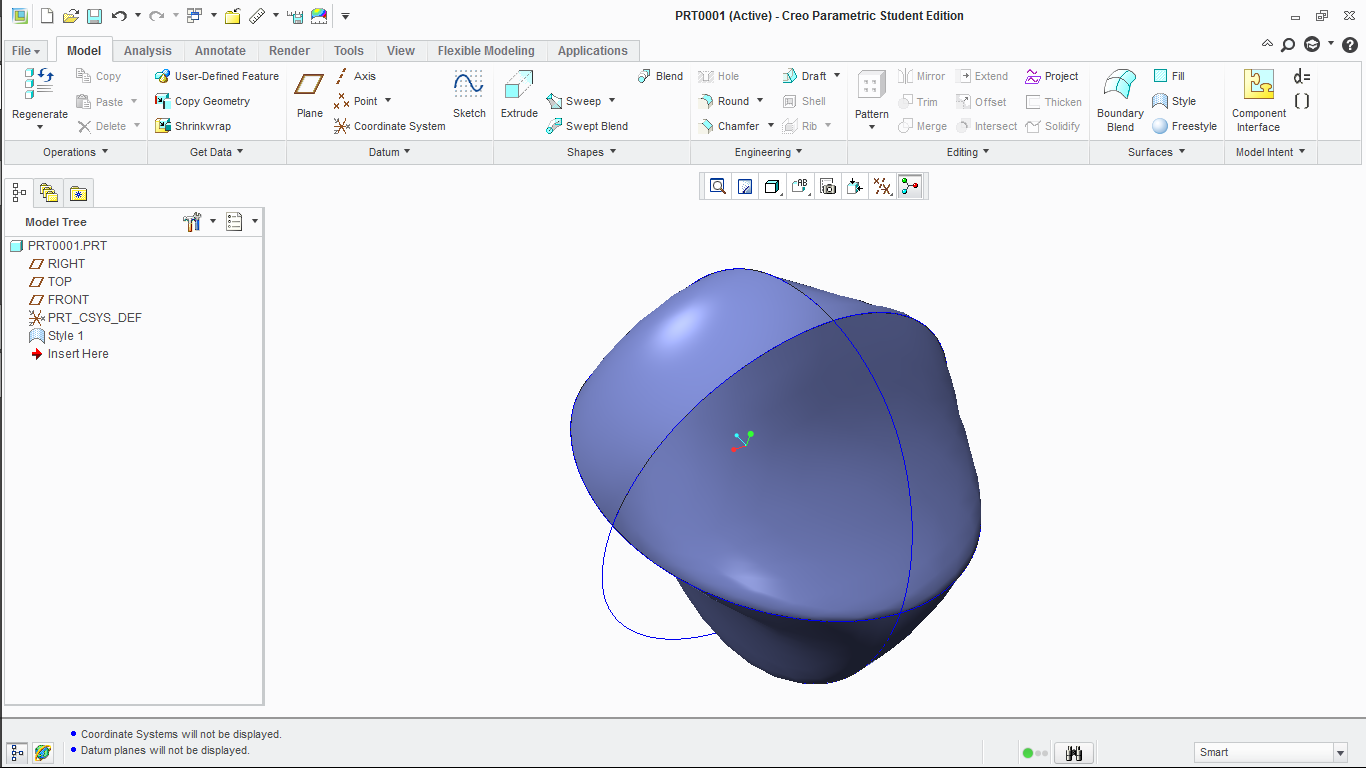Image resolution: width=1366 pixels, height=768 pixels.
Task: Open the Component Interface tool
Action: point(1259,100)
